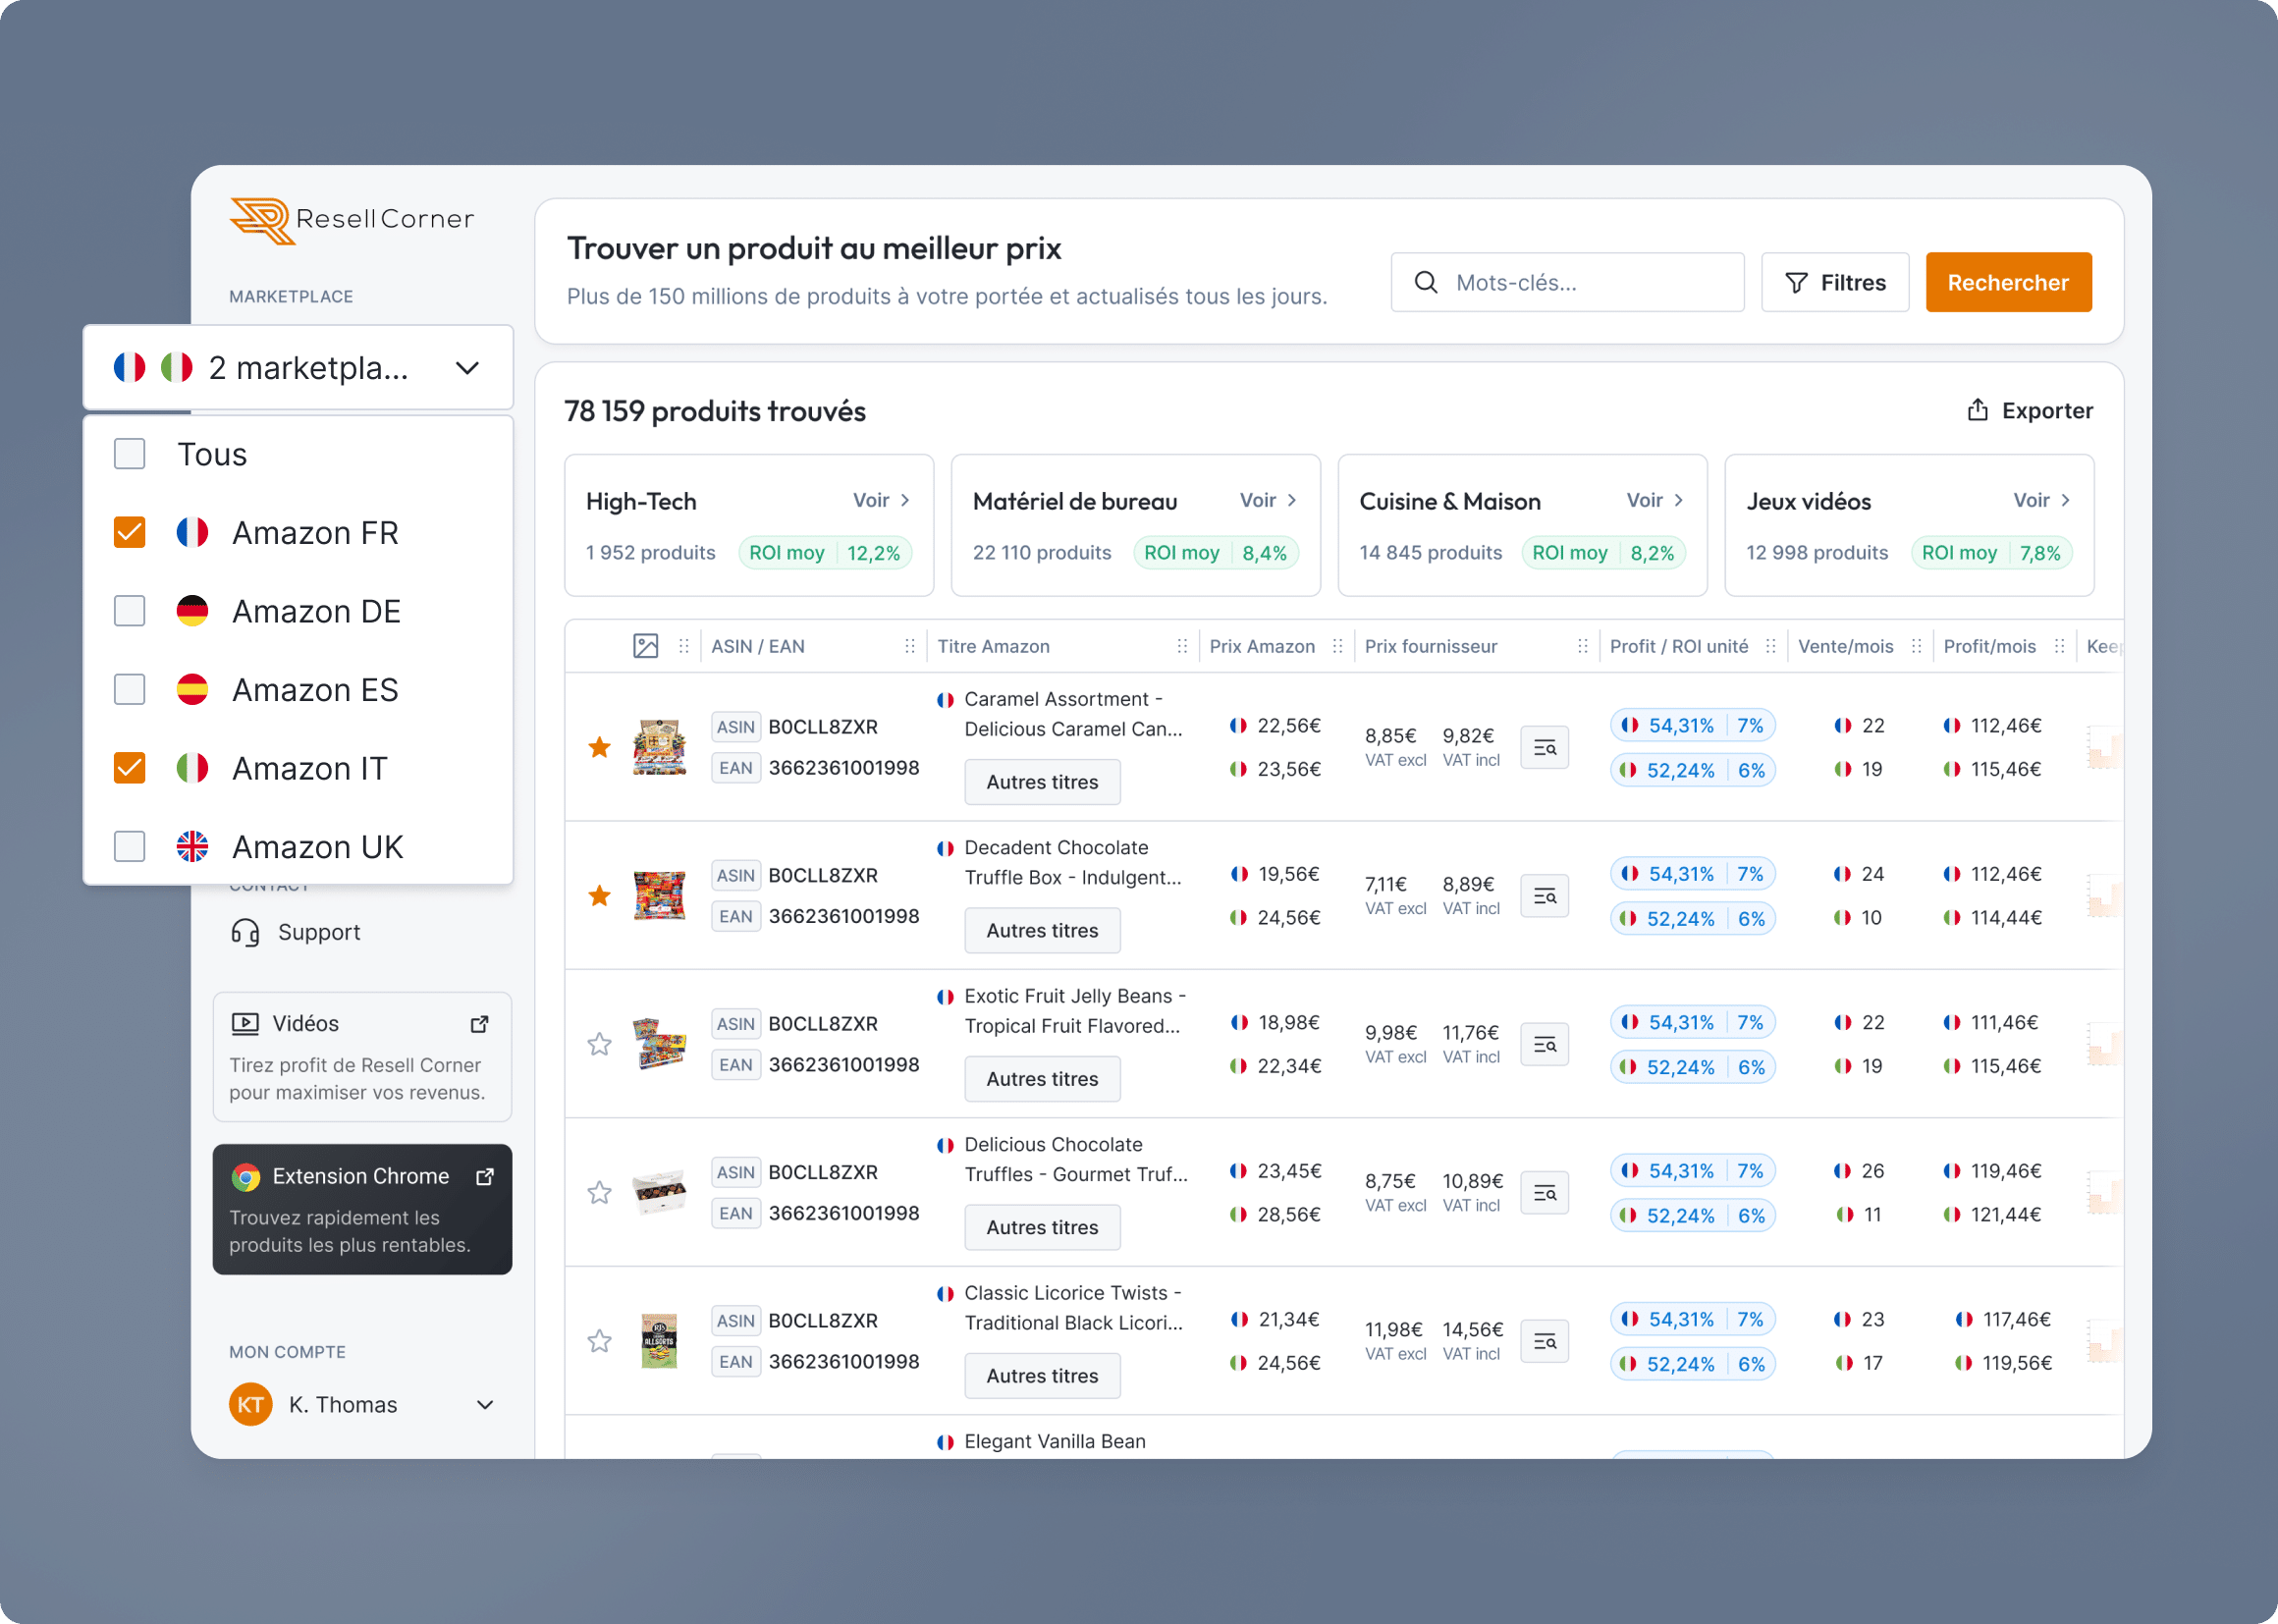This screenshot has height=1624, width=2278.
Task: Click the KT avatar
Action: (250, 1404)
